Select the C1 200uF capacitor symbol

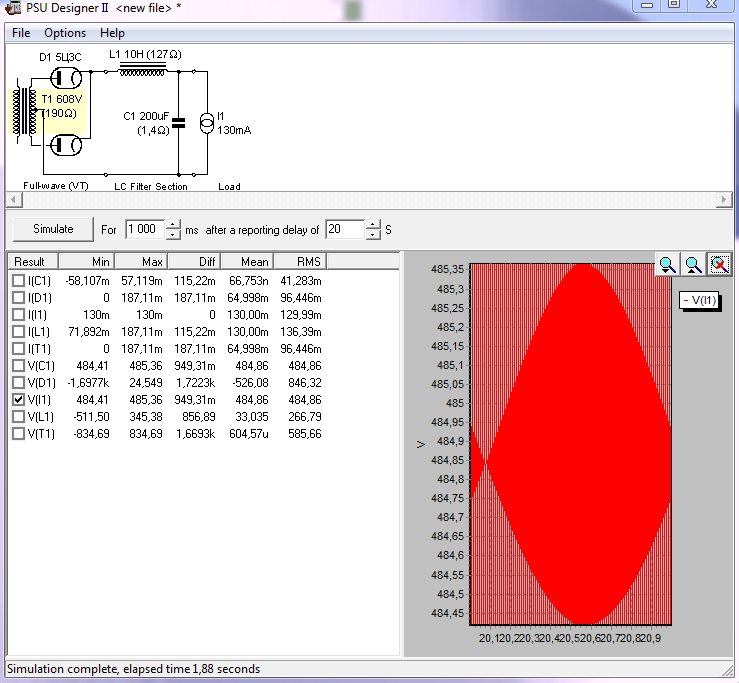tap(178, 123)
